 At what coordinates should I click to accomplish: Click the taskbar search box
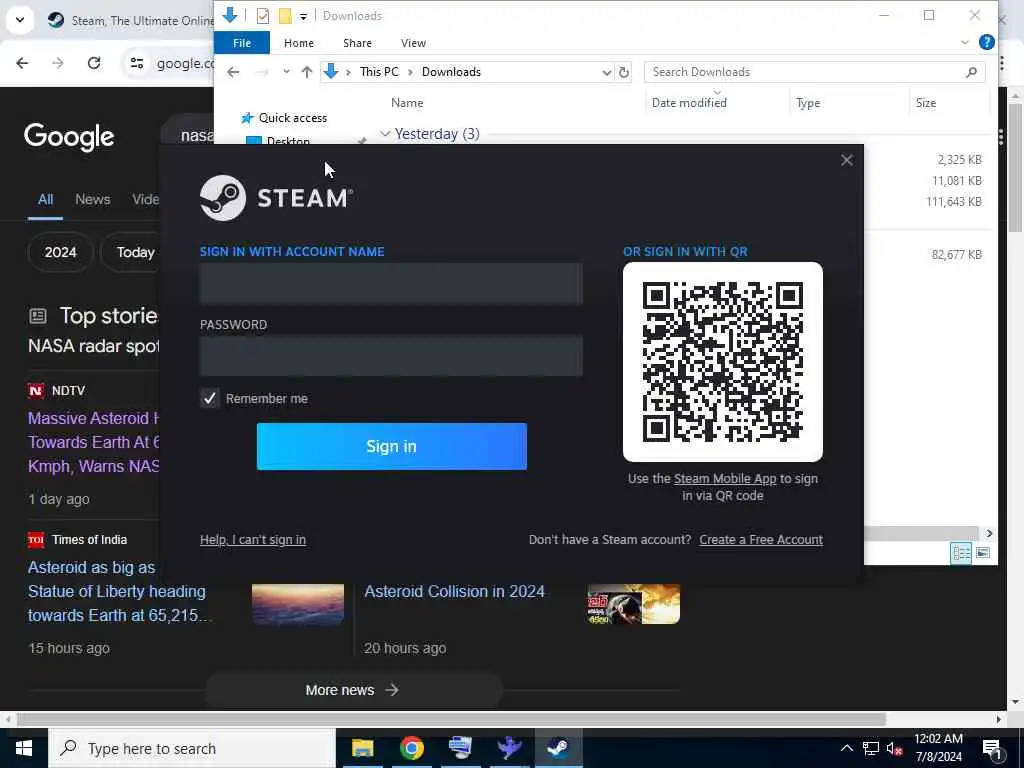(192, 748)
